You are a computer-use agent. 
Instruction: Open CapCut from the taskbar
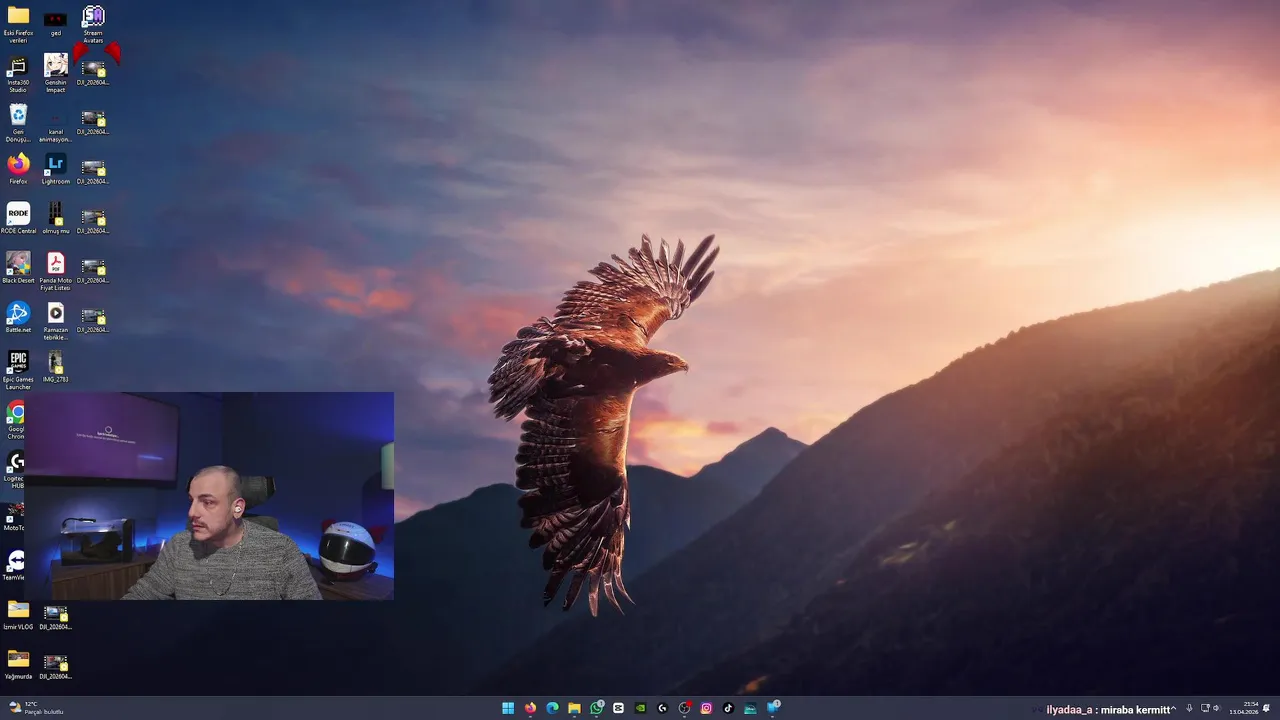[618, 708]
